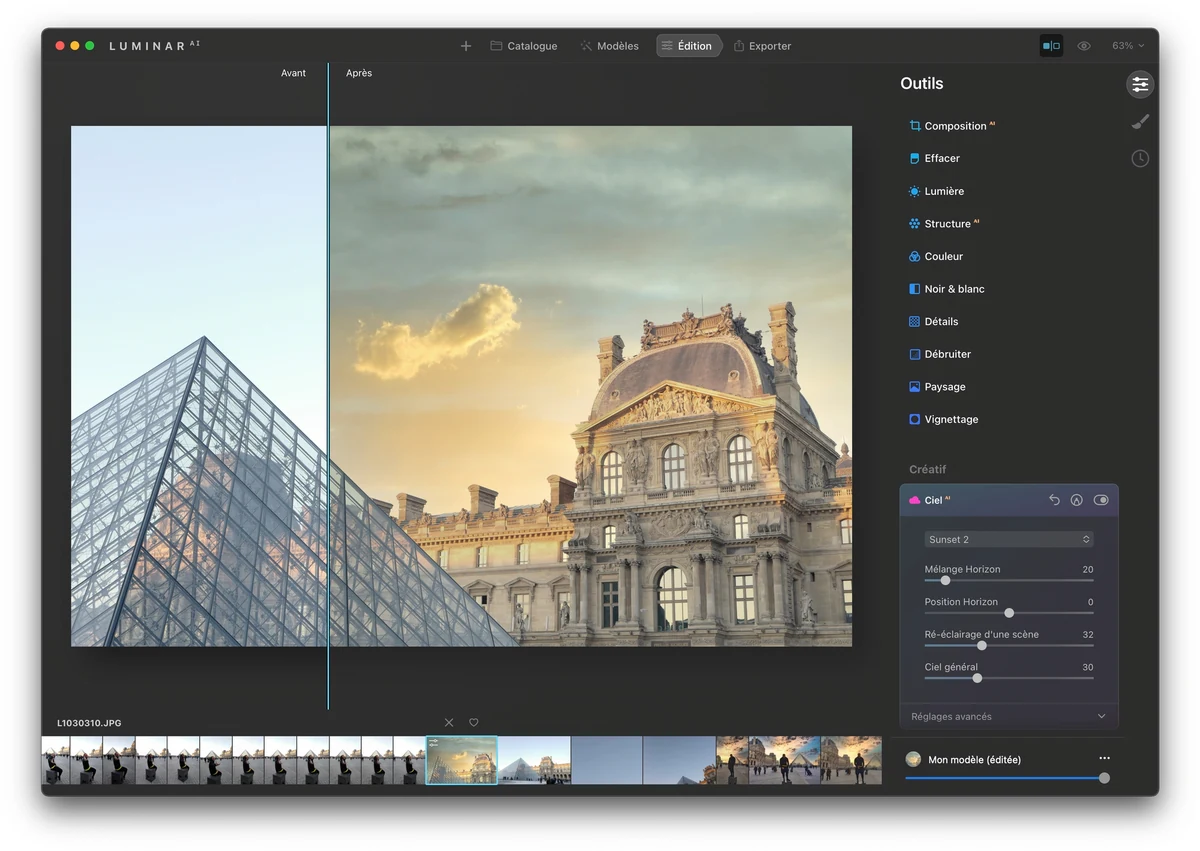This screenshot has width=1200, height=851.
Task: Open the Noir & blanc tool
Action: point(946,289)
